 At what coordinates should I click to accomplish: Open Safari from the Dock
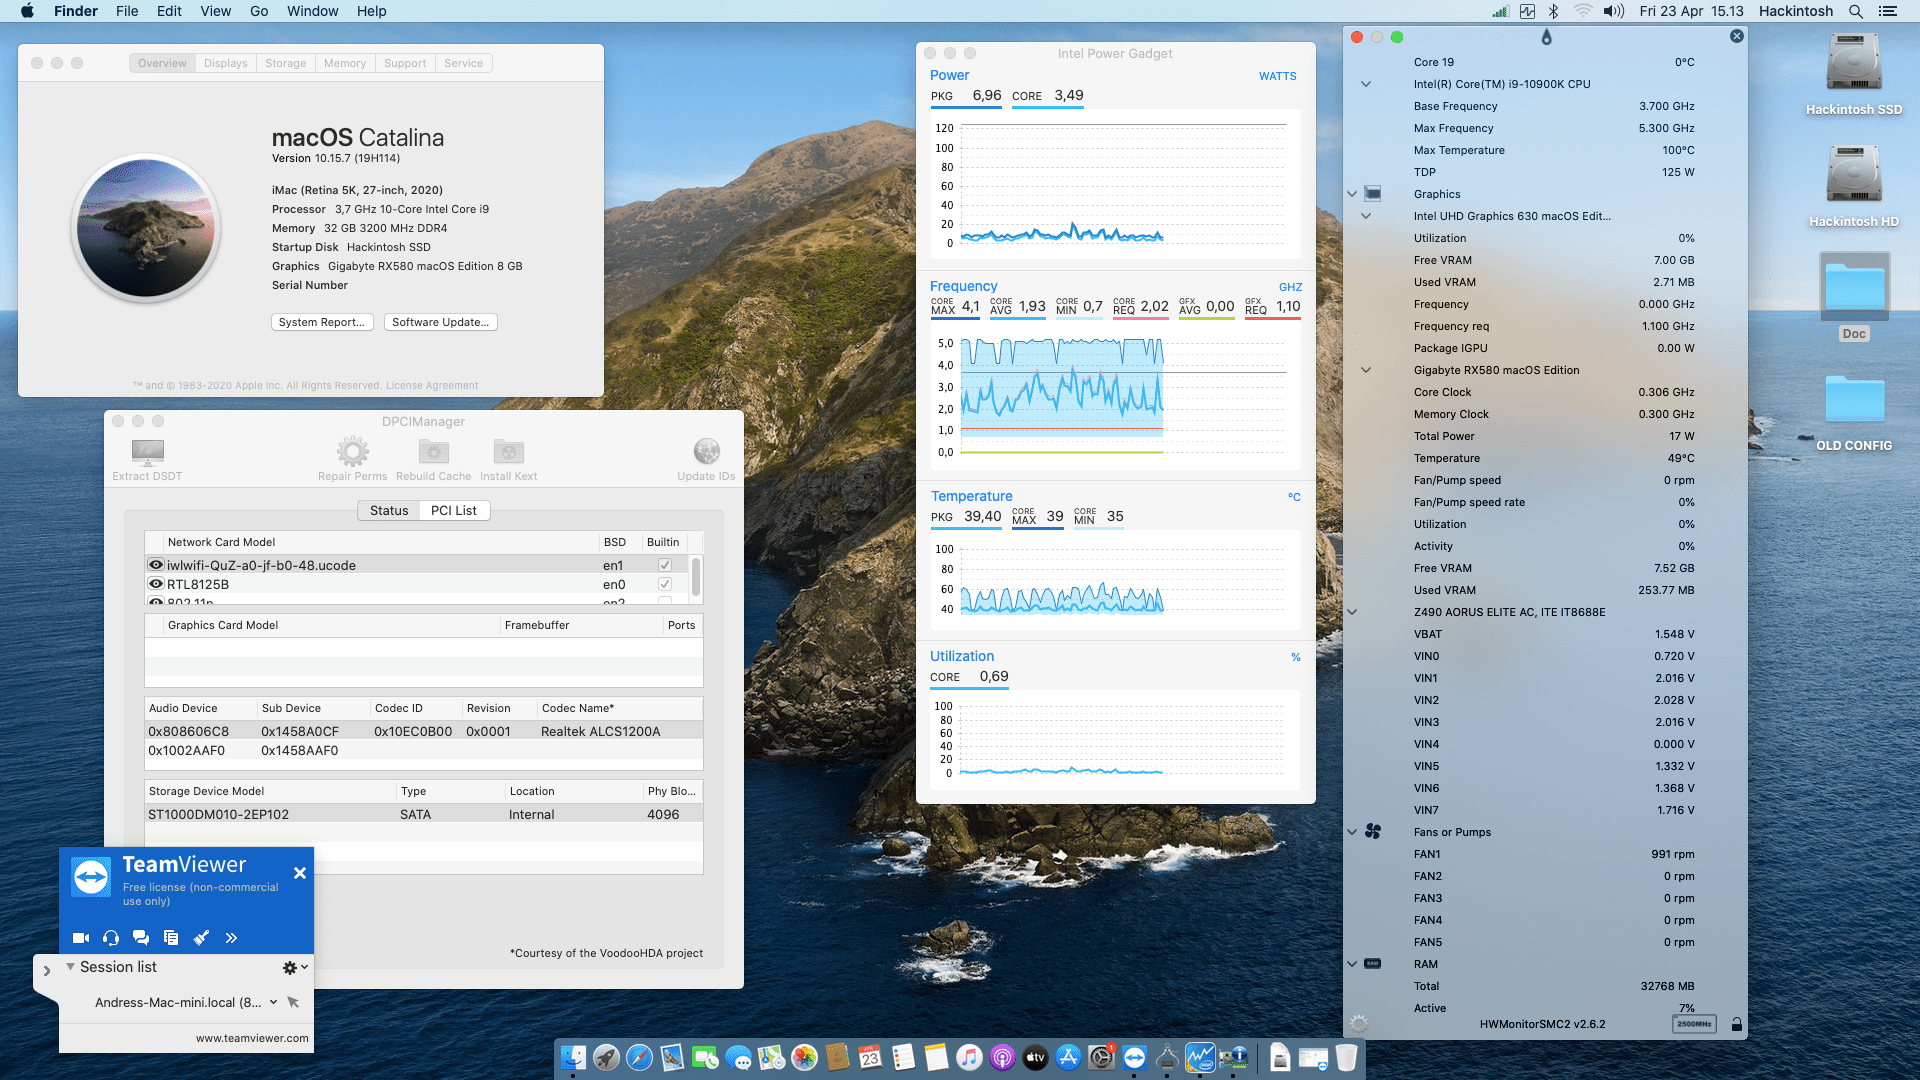pos(639,1057)
